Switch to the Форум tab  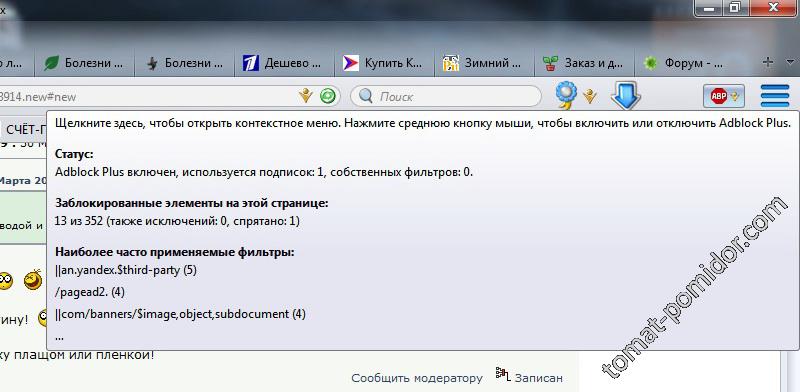[684, 63]
